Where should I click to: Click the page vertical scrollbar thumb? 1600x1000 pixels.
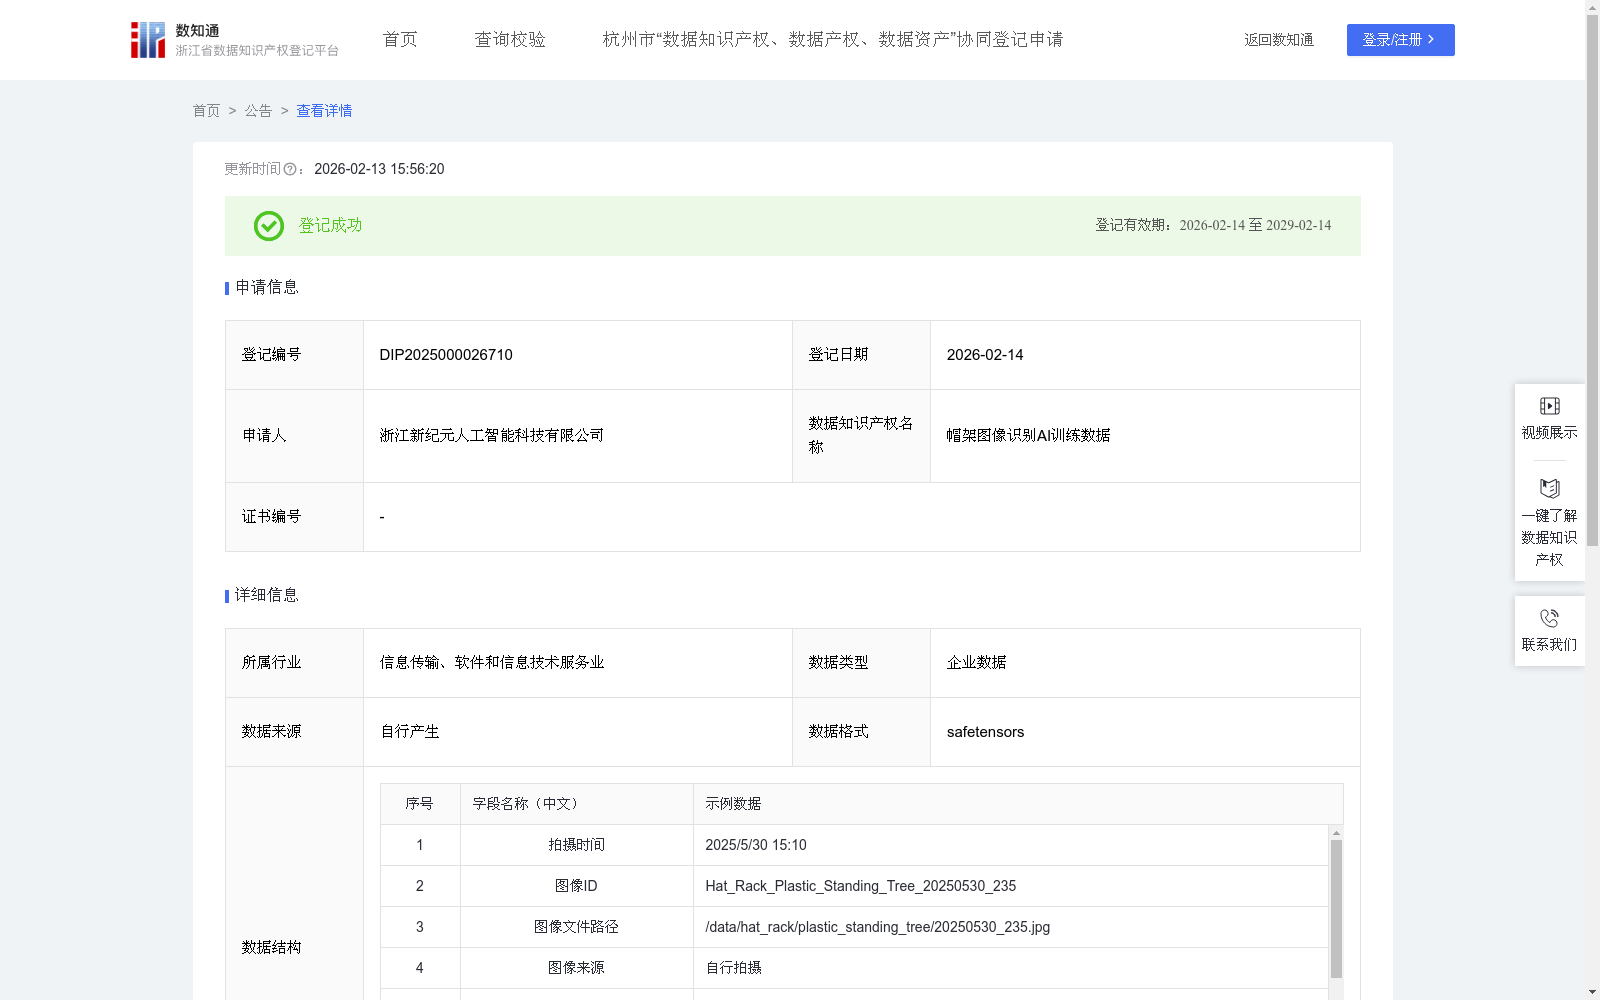click(x=1592, y=280)
